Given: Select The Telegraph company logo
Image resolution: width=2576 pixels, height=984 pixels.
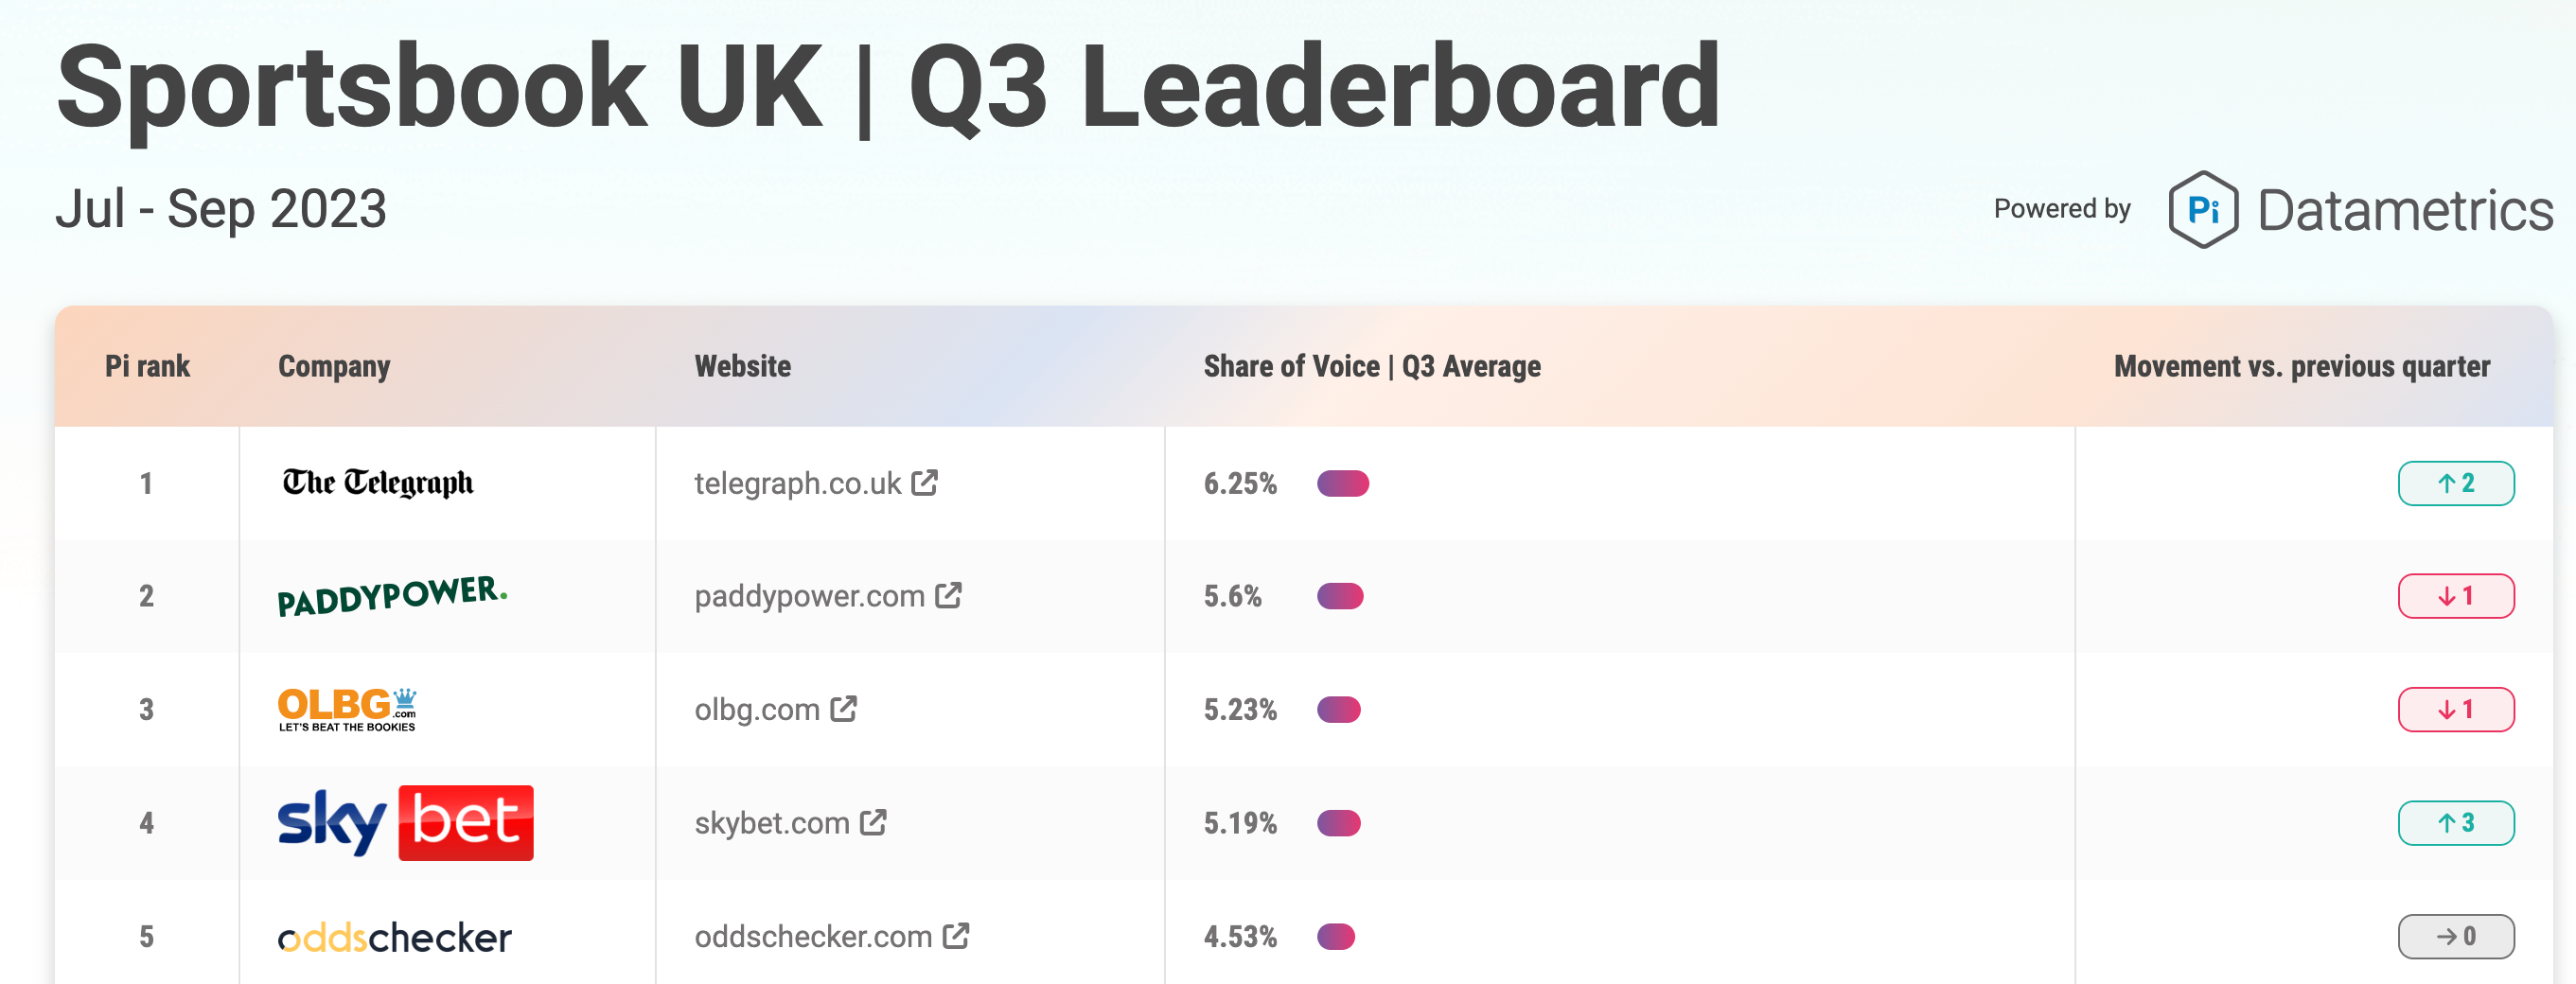Looking at the screenshot, I should (x=377, y=483).
